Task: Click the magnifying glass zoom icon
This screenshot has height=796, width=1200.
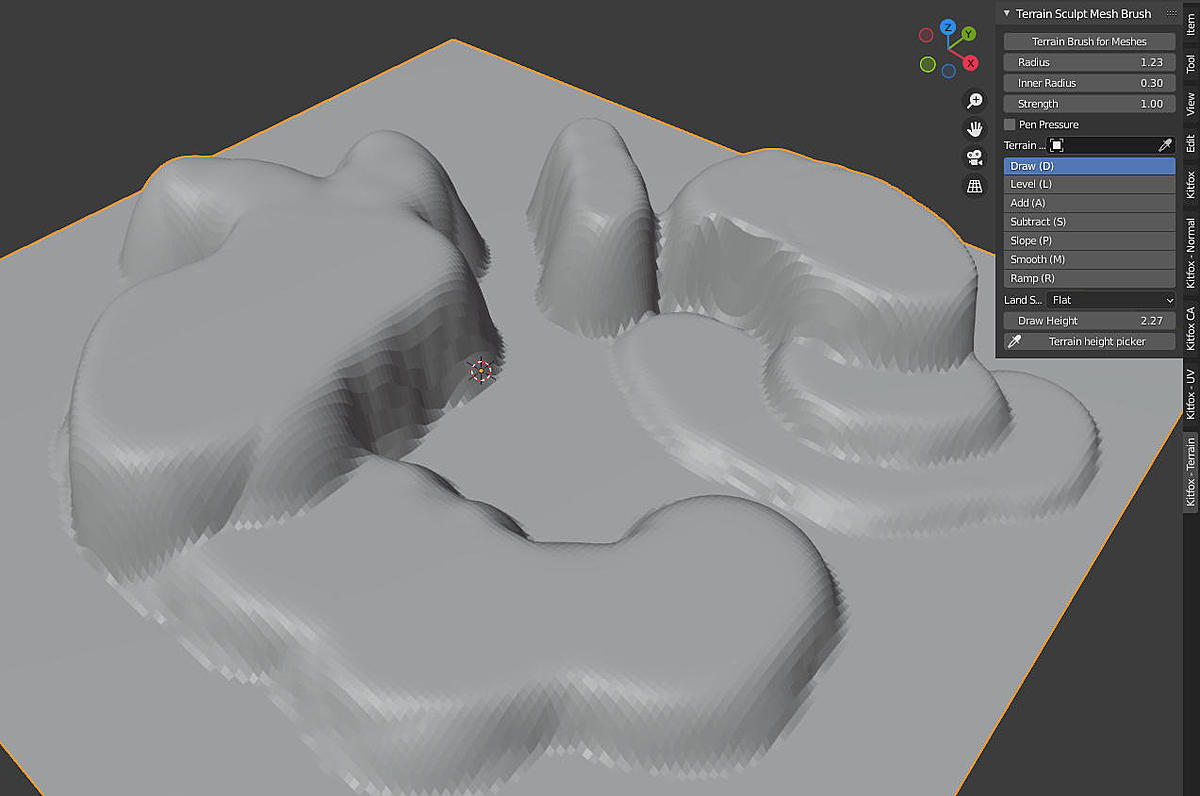Action: [x=974, y=100]
